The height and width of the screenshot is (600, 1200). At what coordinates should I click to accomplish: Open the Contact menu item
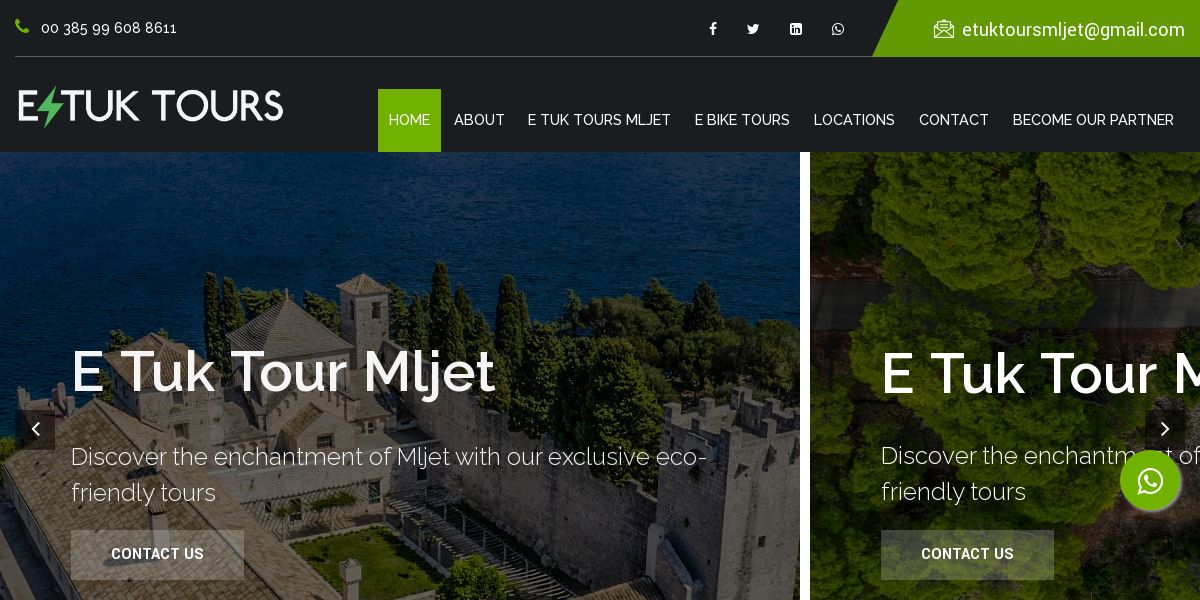point(954,120)
